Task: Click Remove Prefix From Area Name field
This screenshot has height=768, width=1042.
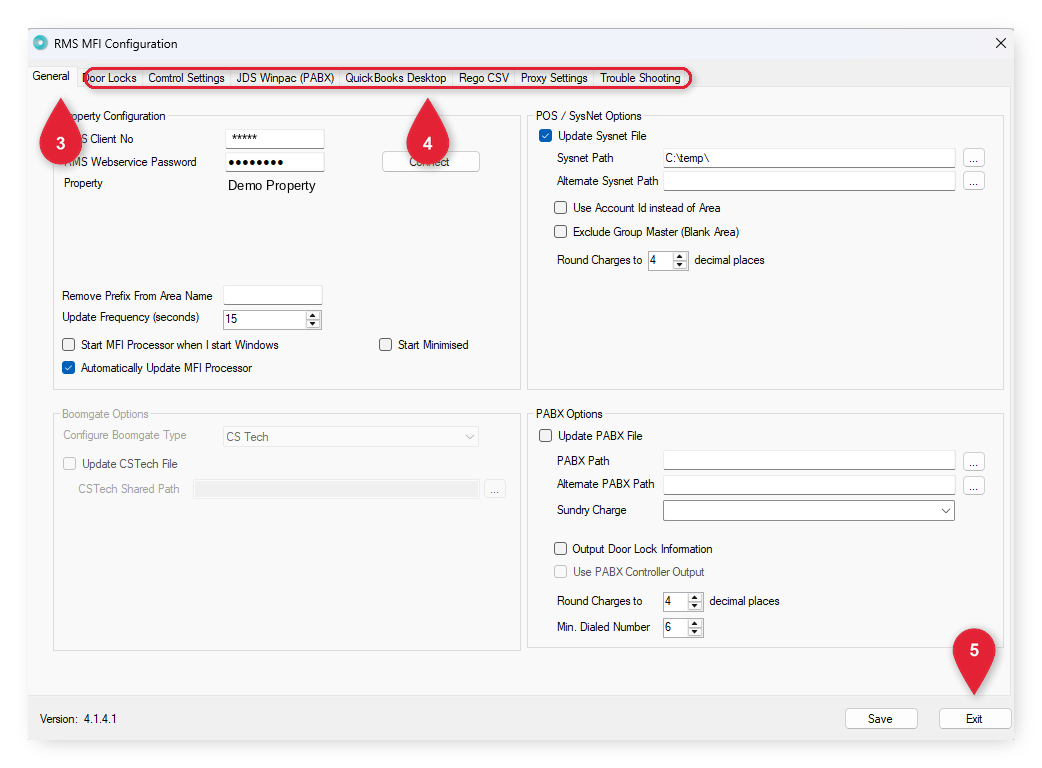Action: pyautogui.click(x=272, y=296)
